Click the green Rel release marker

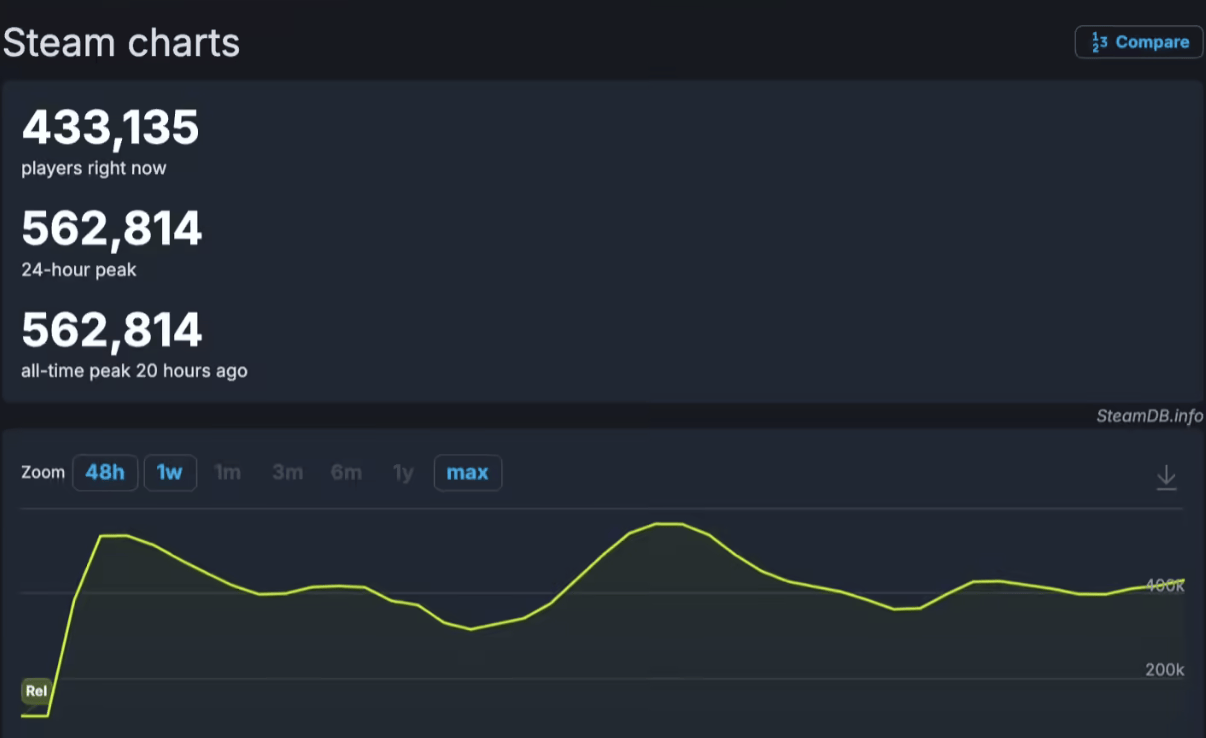coord(36,691)
